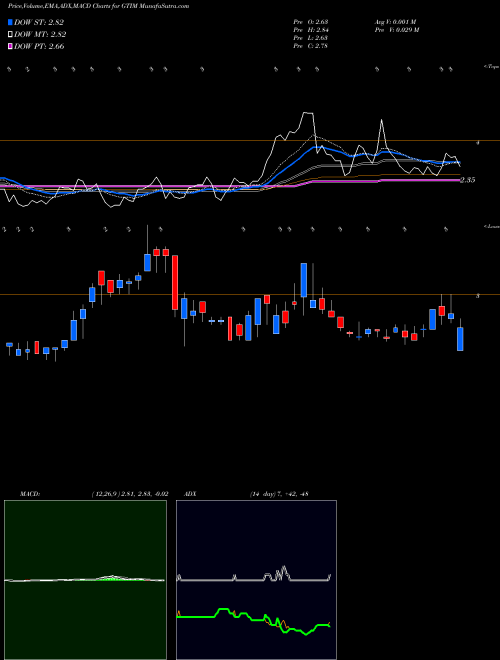Screen dimensions: 500x660
Task: Select the 'DOW MT: 2.82' legend text
Action: click(40, 34)
